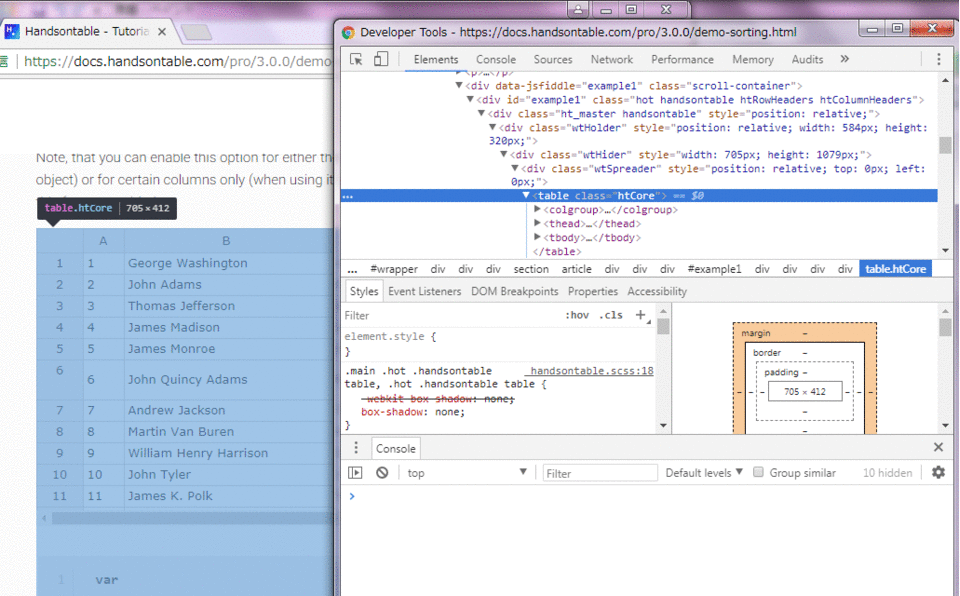Switch to the Audits tab
The width and height of the screenshot is (960, 596).
(807, 59)
